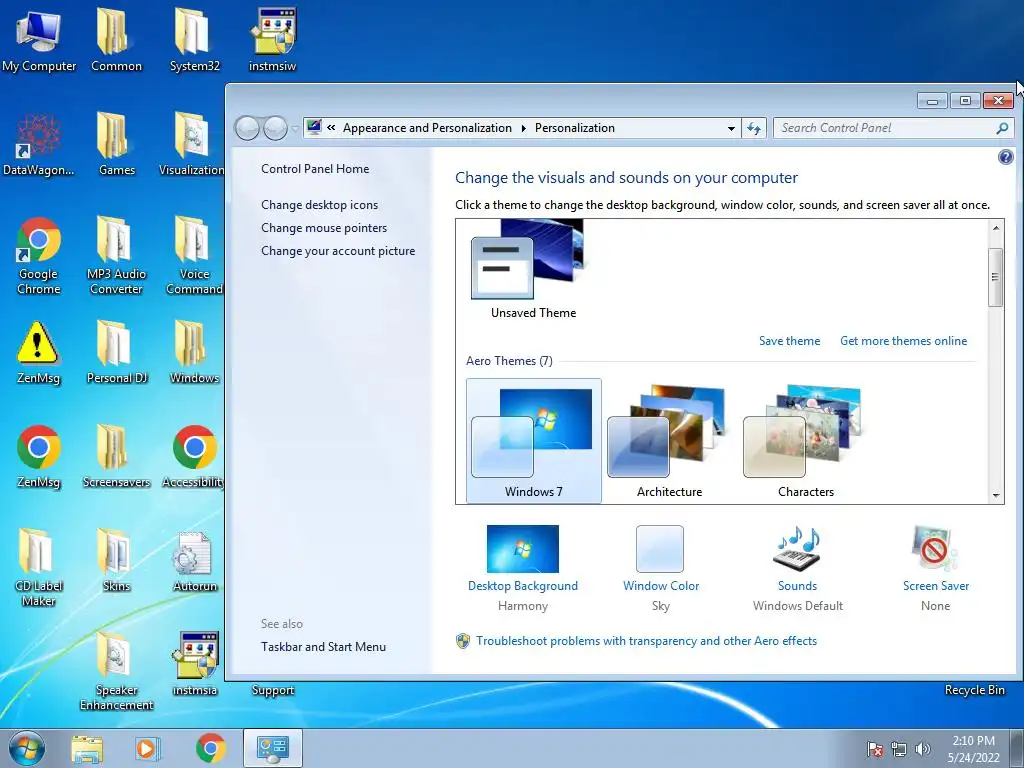The height and width of the screenshot is (768, 1024).
Task: Open Change desktop icons link
Action: click(x=319, y=204)
